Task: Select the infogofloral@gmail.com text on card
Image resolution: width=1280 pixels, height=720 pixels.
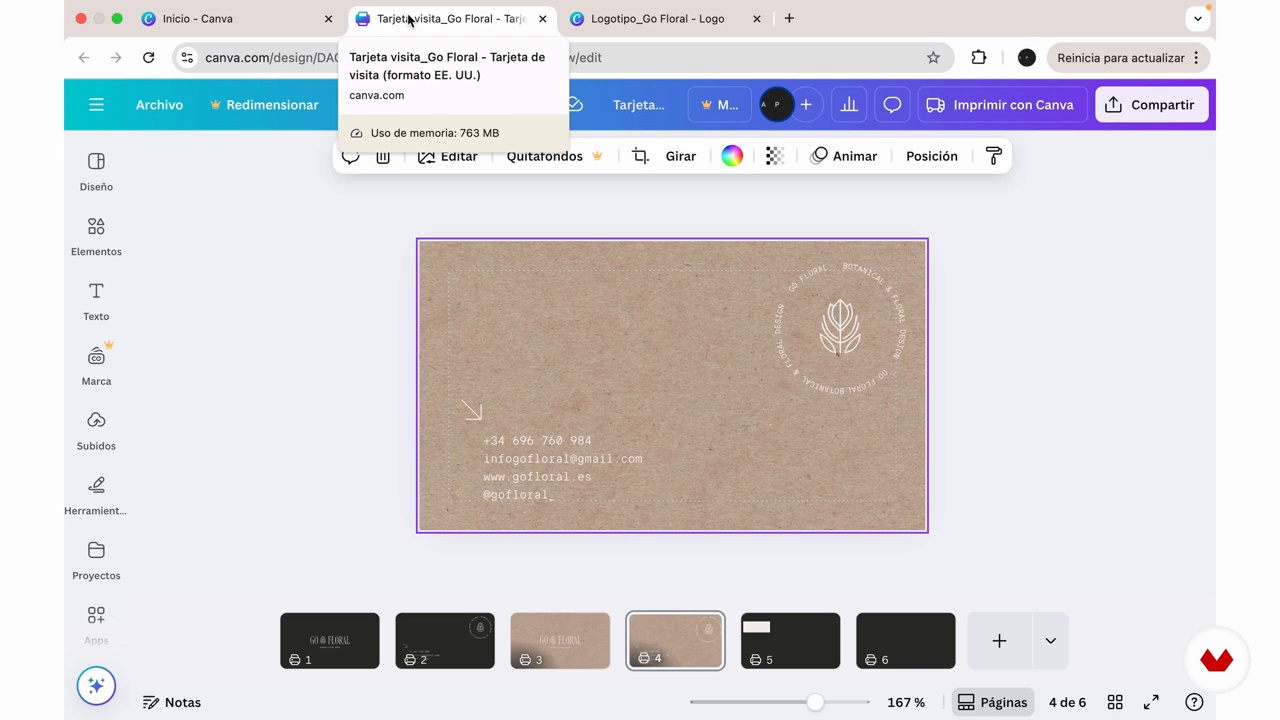Action: click(563, 459)
